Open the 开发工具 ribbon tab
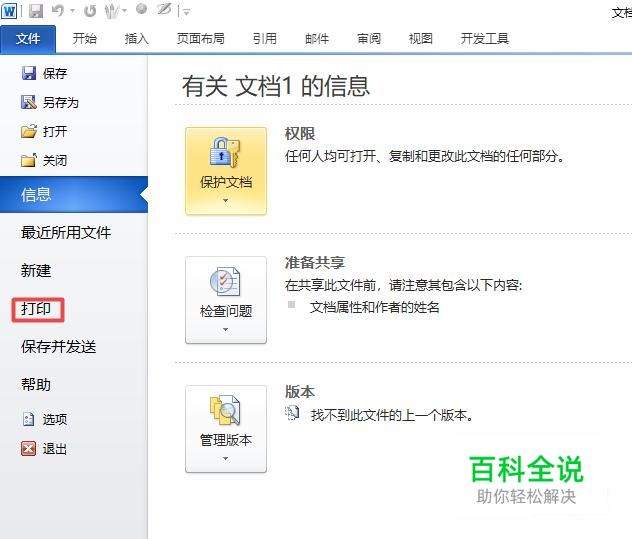This screenshot has width=632, height=539. click(x=484, y=39)
